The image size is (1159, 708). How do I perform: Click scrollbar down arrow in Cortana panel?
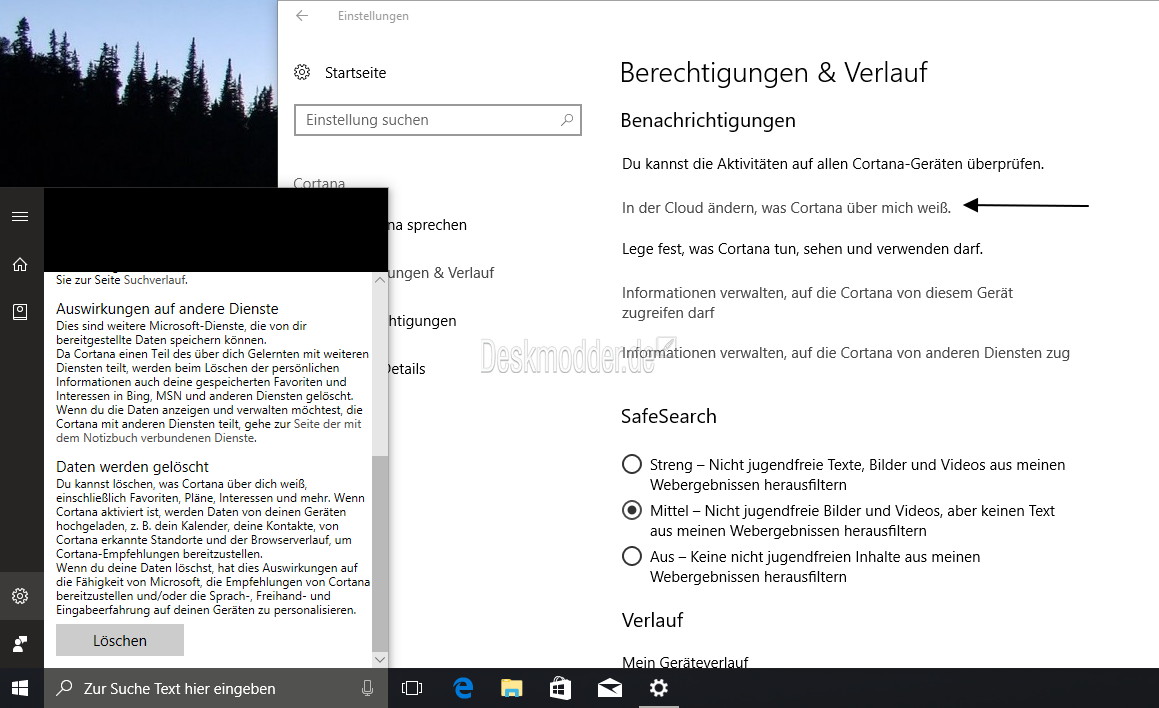(380, 659)
